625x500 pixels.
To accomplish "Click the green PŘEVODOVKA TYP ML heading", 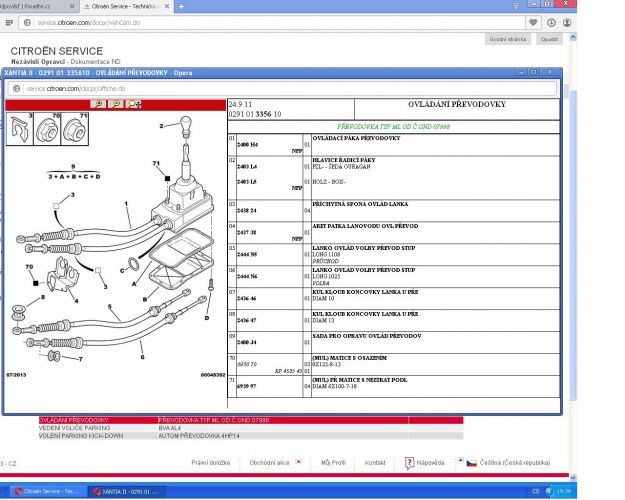I will 393,127.
